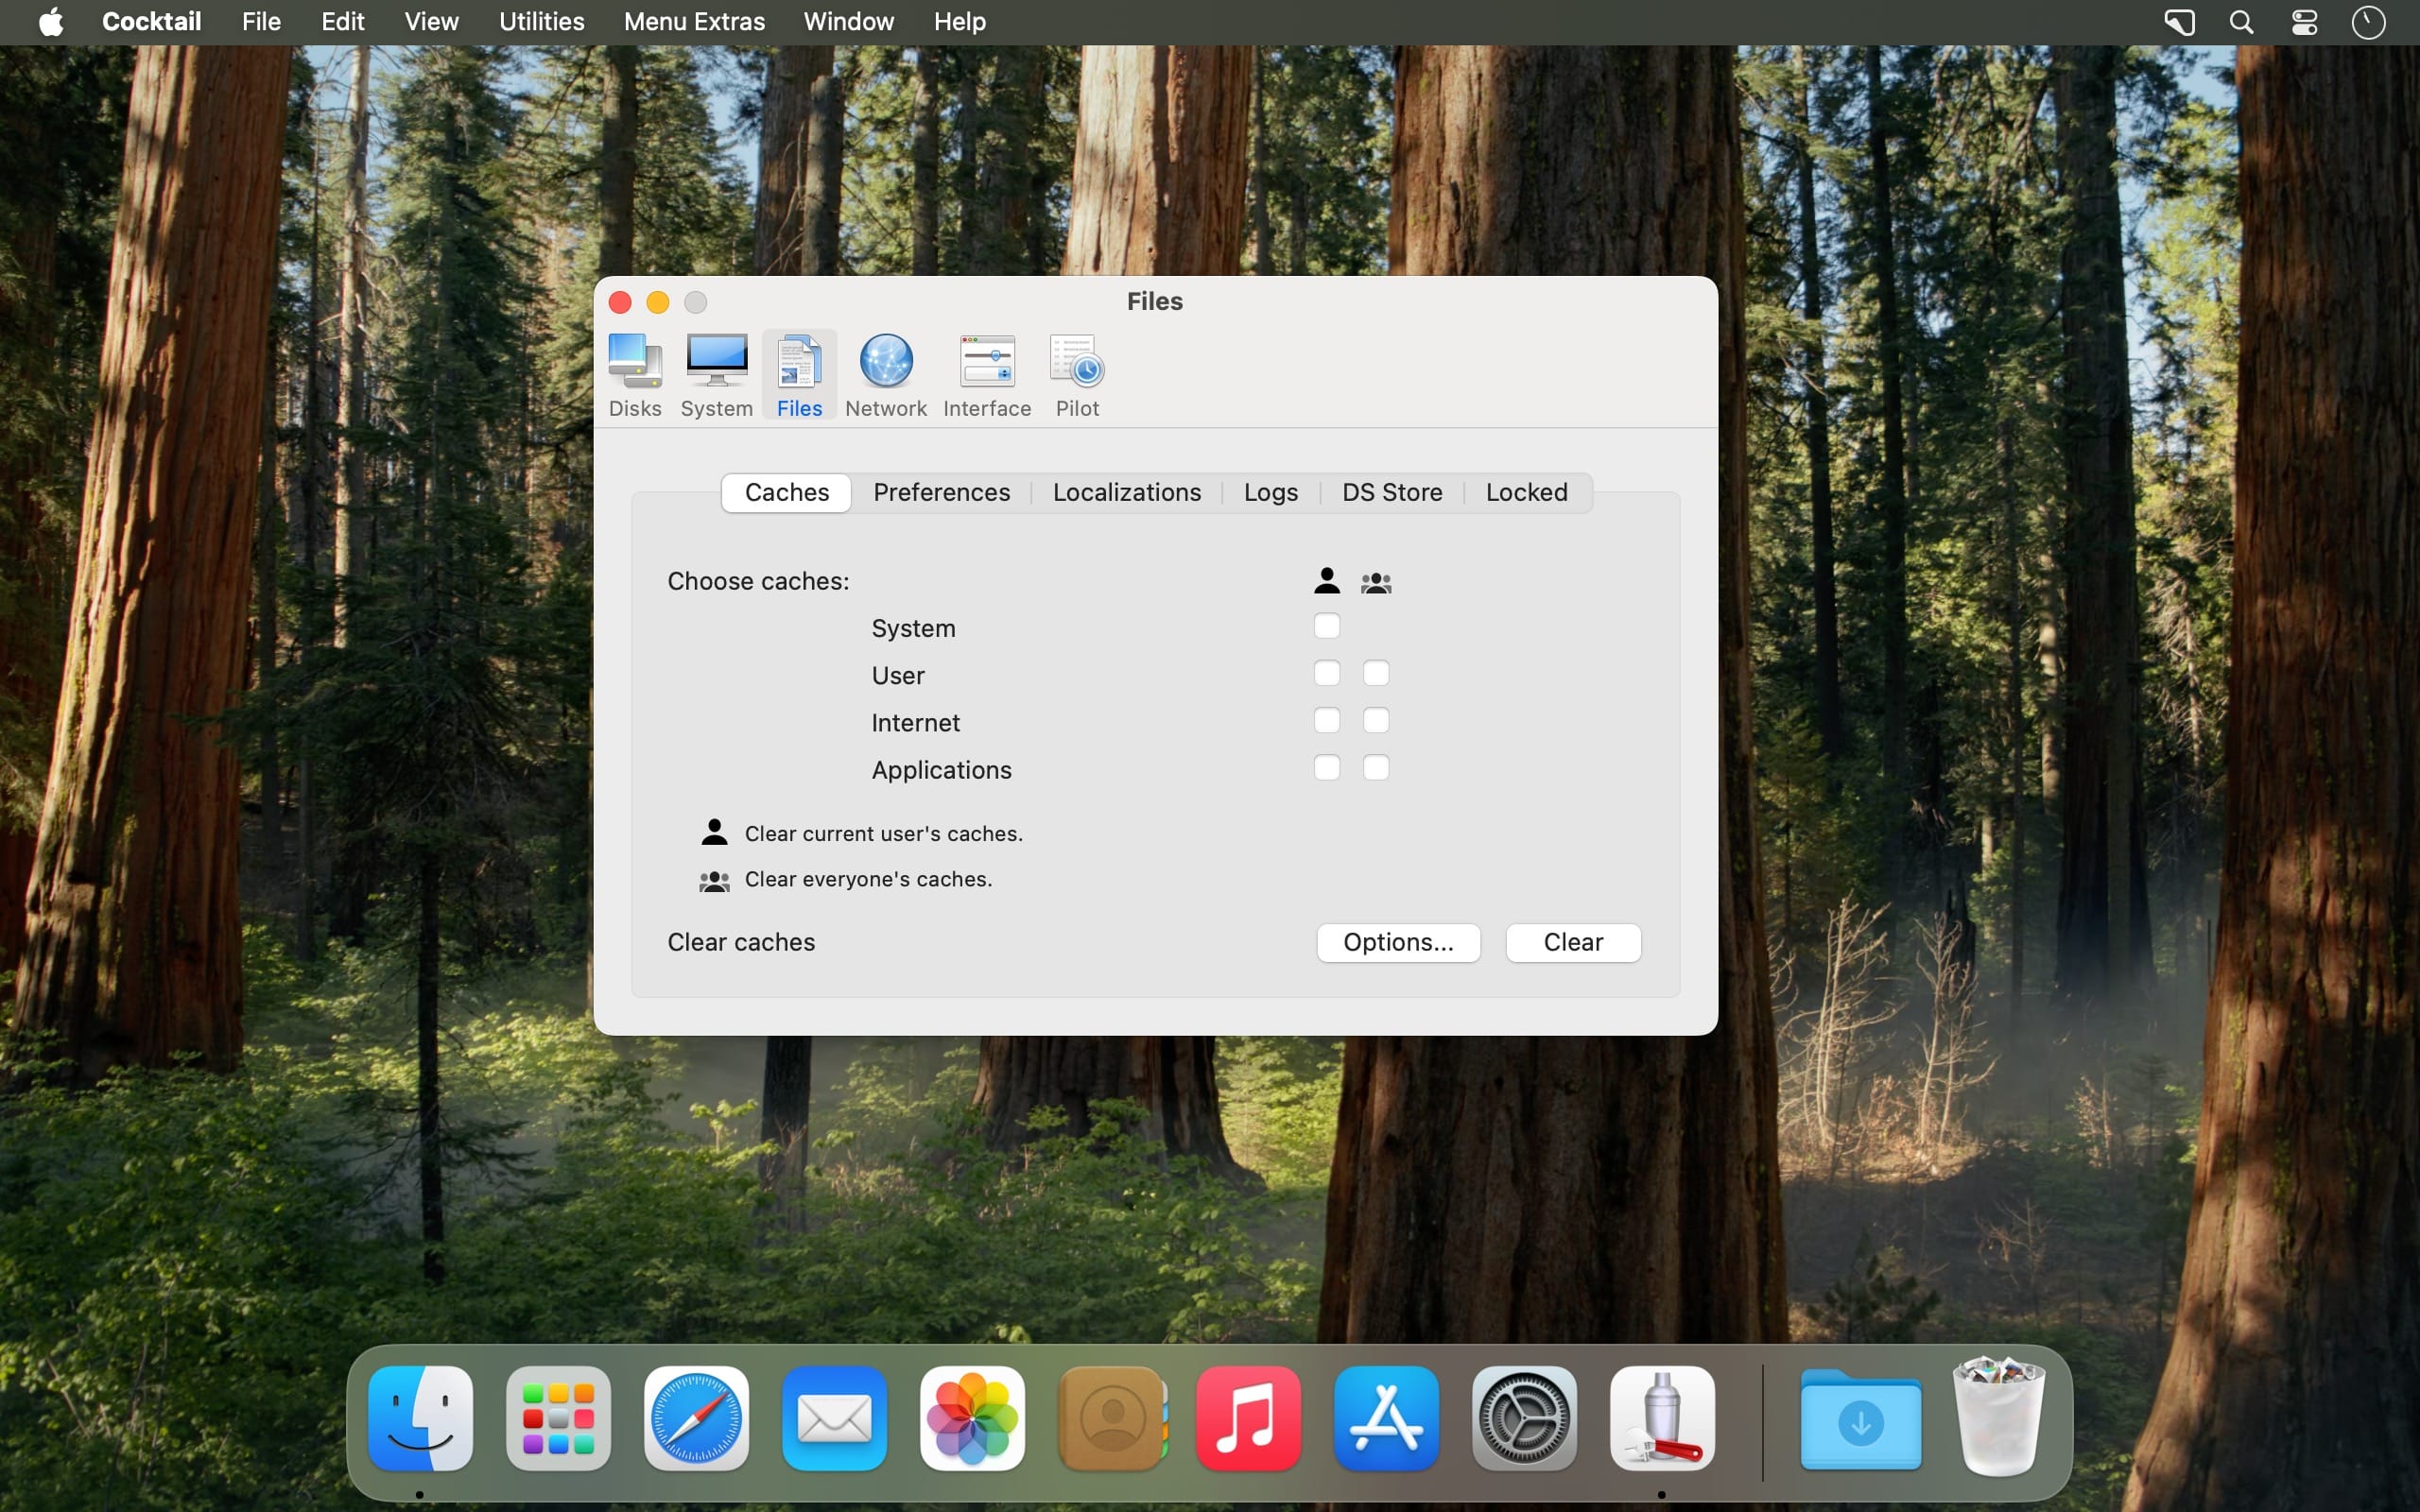This screenshot has width=2420, height=1512.
Task: Click the Cocktail shaker Dock icon
Action: click(x=1662, y=1418)
